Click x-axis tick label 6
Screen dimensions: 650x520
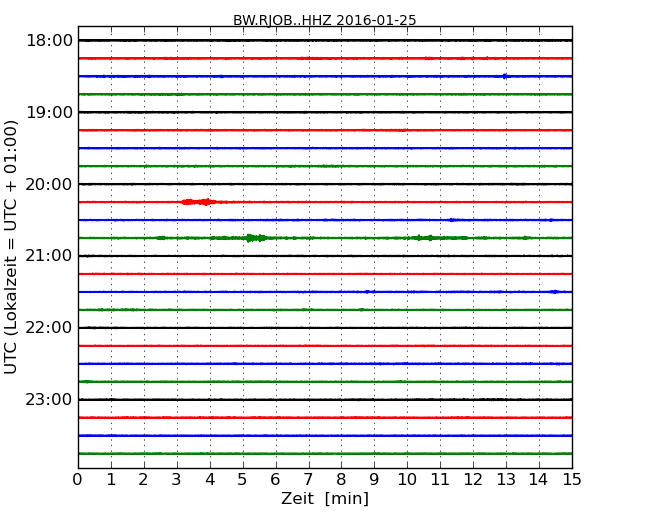[x=276, y=480]
